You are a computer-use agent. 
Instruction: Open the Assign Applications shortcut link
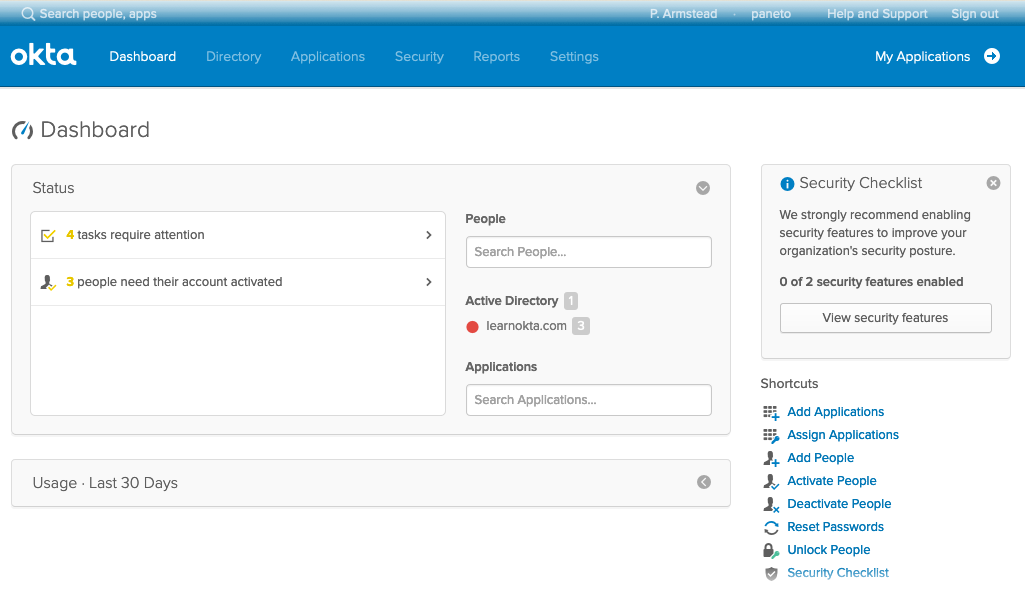(x=842, y=435)
